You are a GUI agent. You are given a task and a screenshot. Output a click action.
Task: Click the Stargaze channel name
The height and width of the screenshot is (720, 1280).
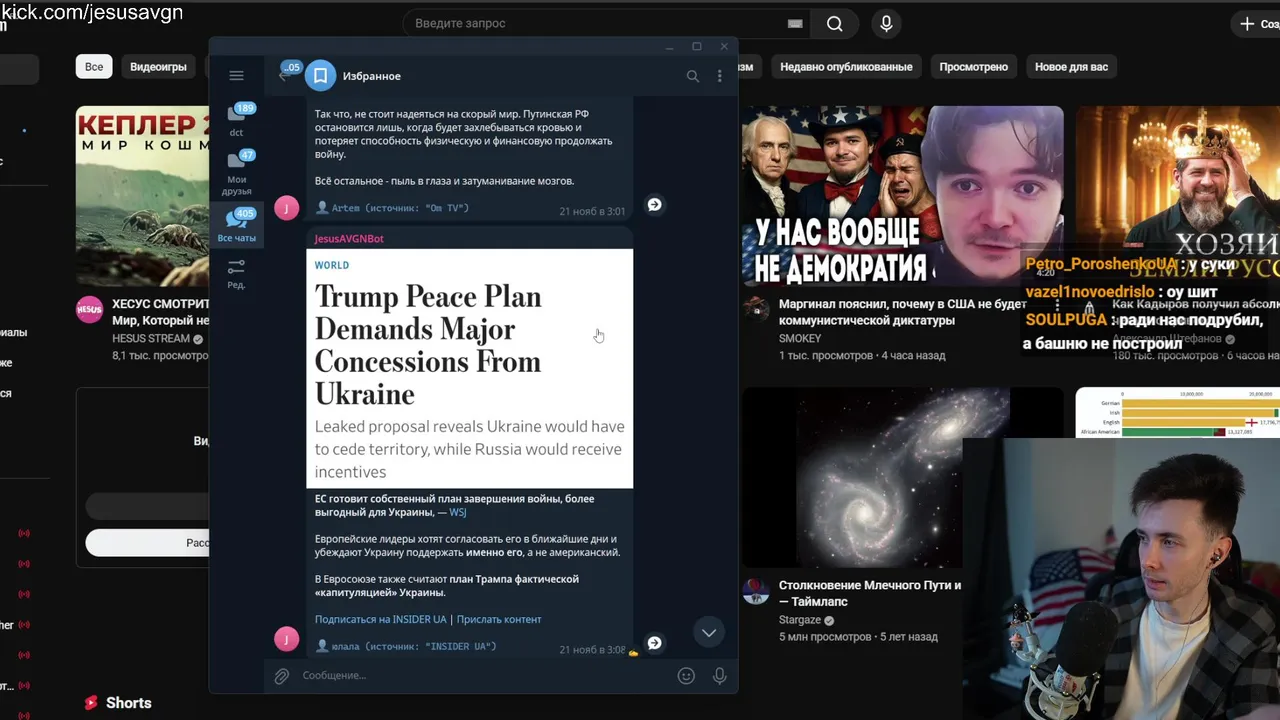pyautogui.click(x=800, y=620)
